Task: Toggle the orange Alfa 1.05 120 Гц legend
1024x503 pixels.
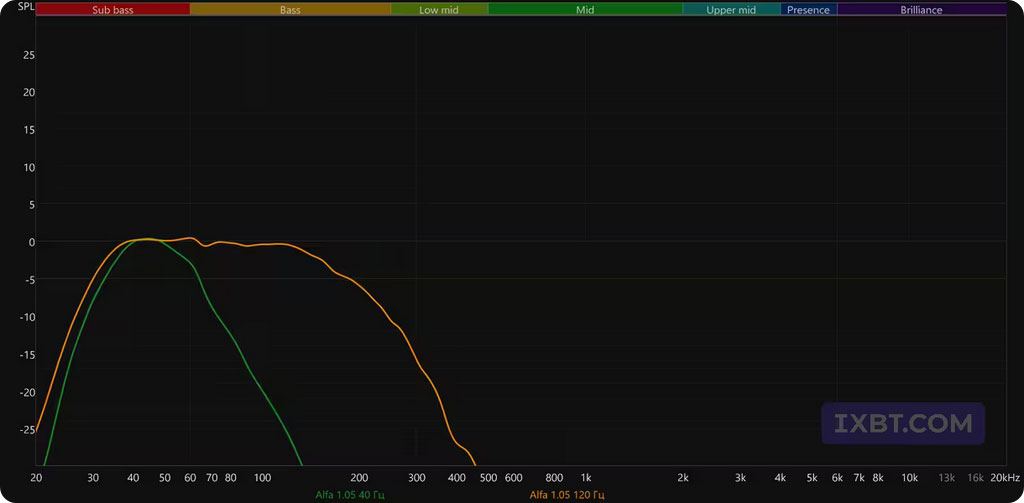Action: click(567, 495)
